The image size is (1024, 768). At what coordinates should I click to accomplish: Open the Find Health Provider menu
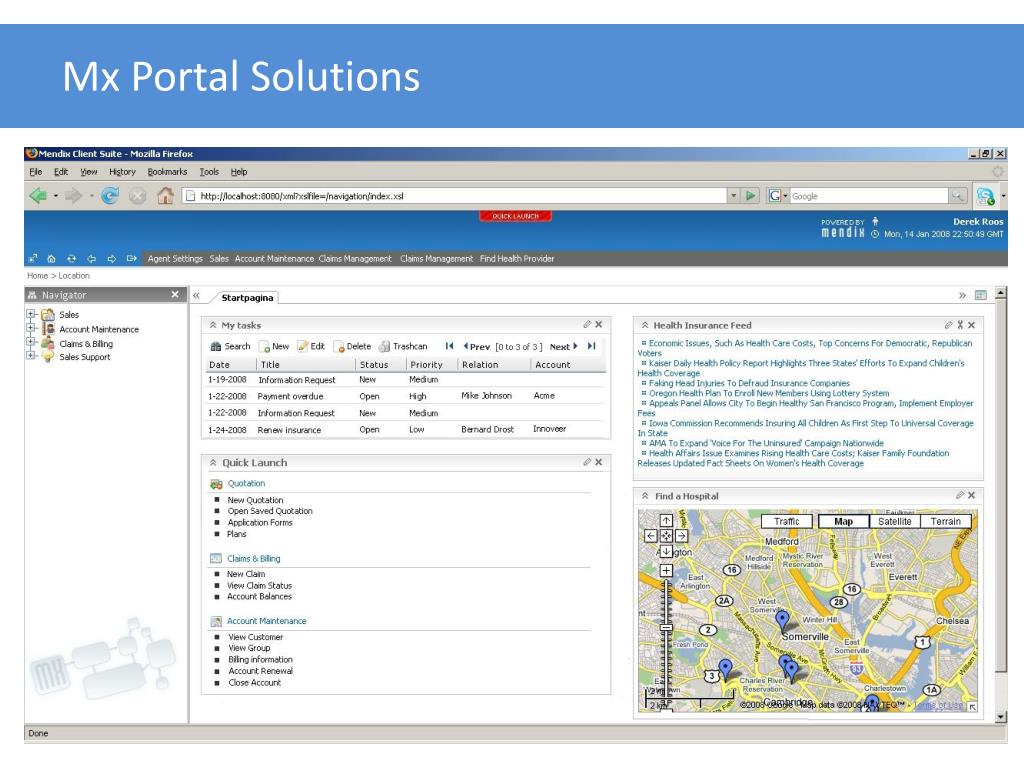(x=517, y=259)
